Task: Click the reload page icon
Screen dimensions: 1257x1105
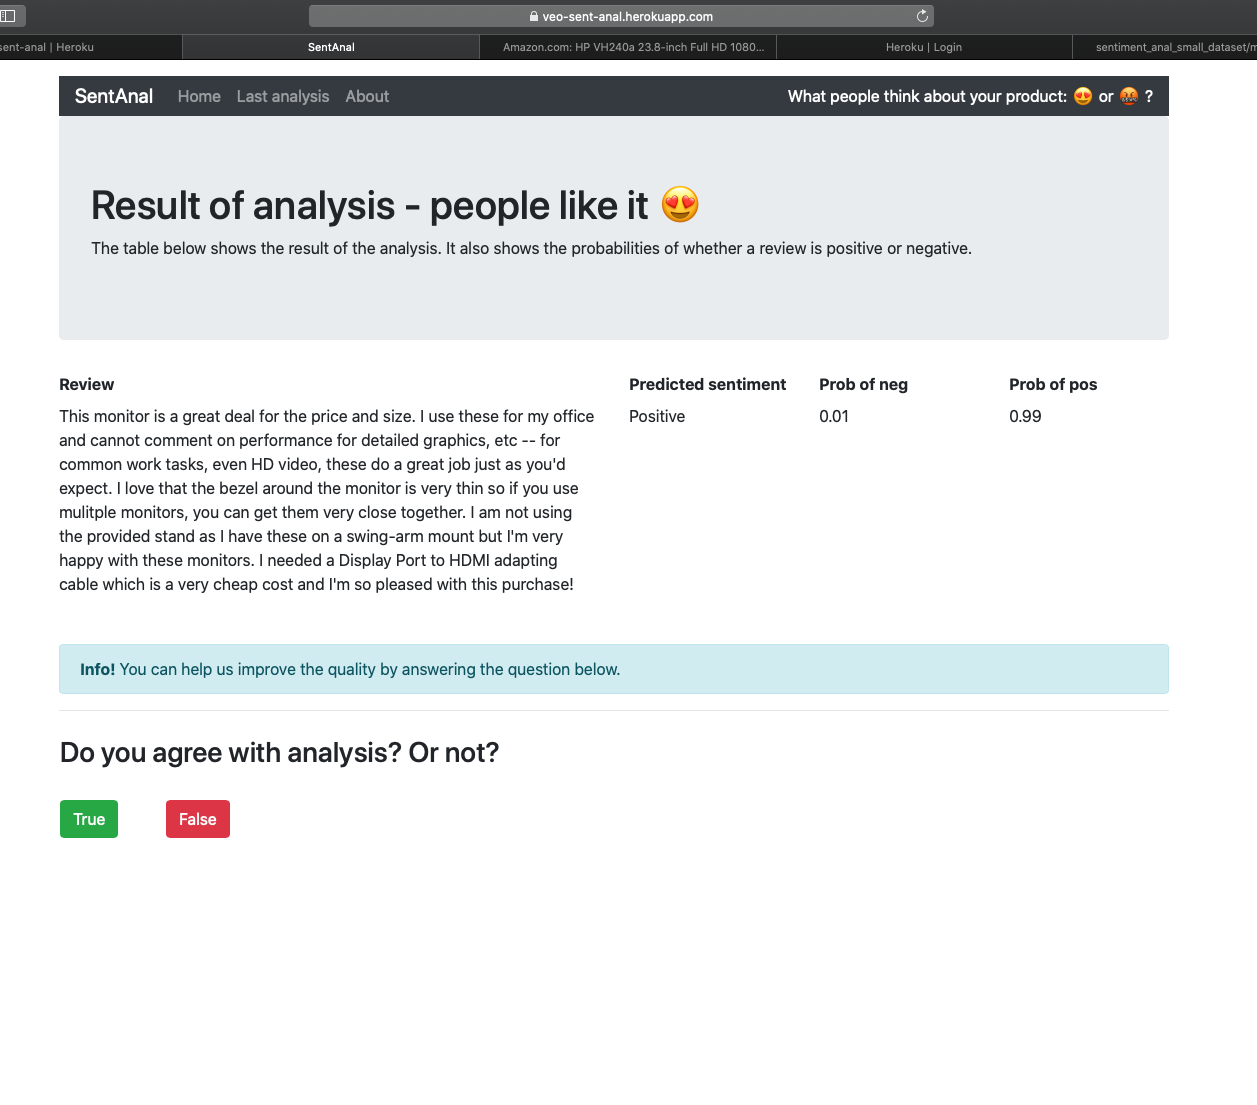Action: [922, 16]
